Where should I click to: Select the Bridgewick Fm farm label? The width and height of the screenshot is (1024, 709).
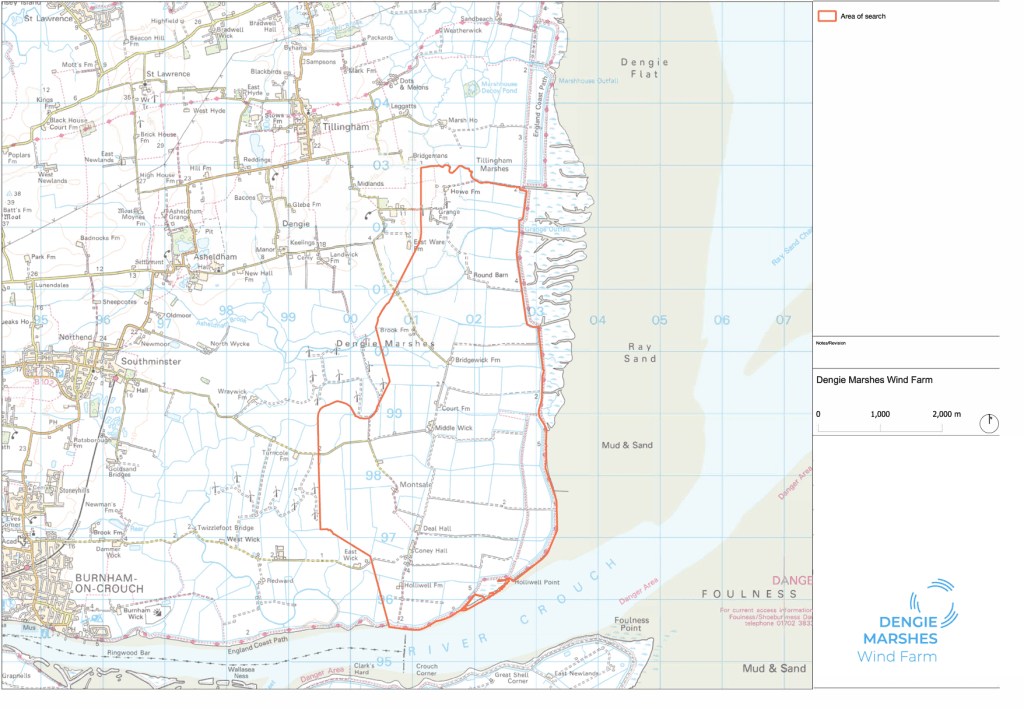[x=477, y=358]
